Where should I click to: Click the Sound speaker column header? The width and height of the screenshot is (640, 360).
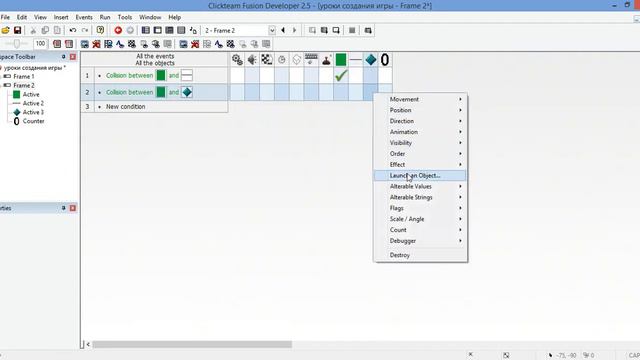(252, 60)
